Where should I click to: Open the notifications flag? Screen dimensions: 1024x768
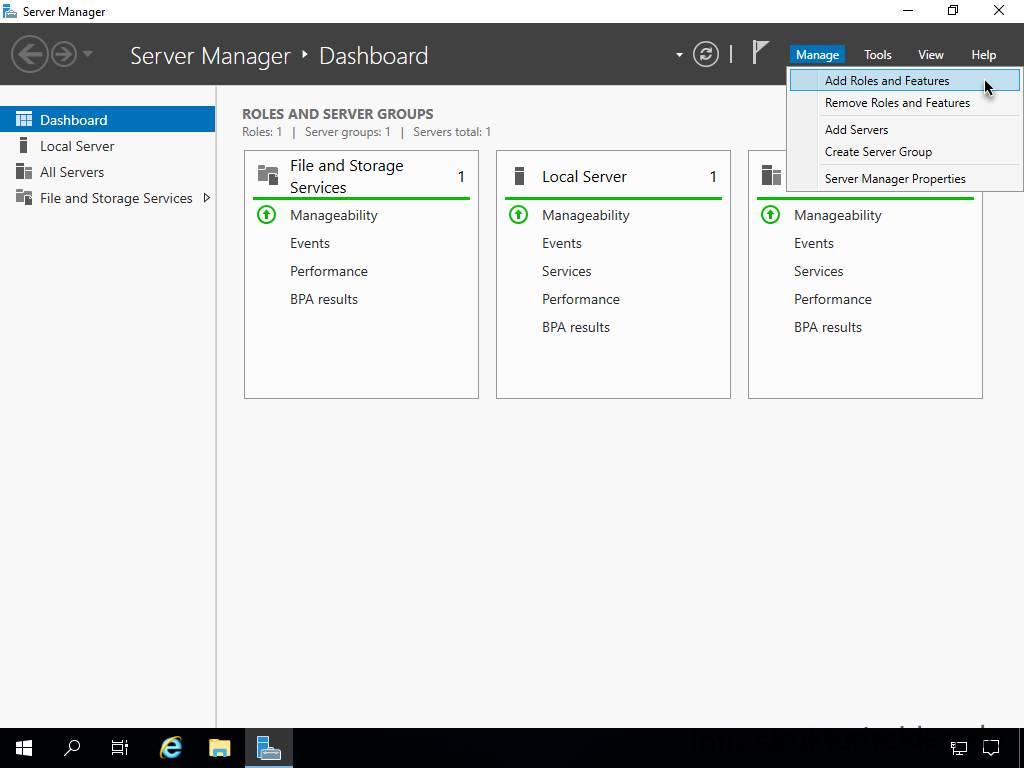pos(760,52)
